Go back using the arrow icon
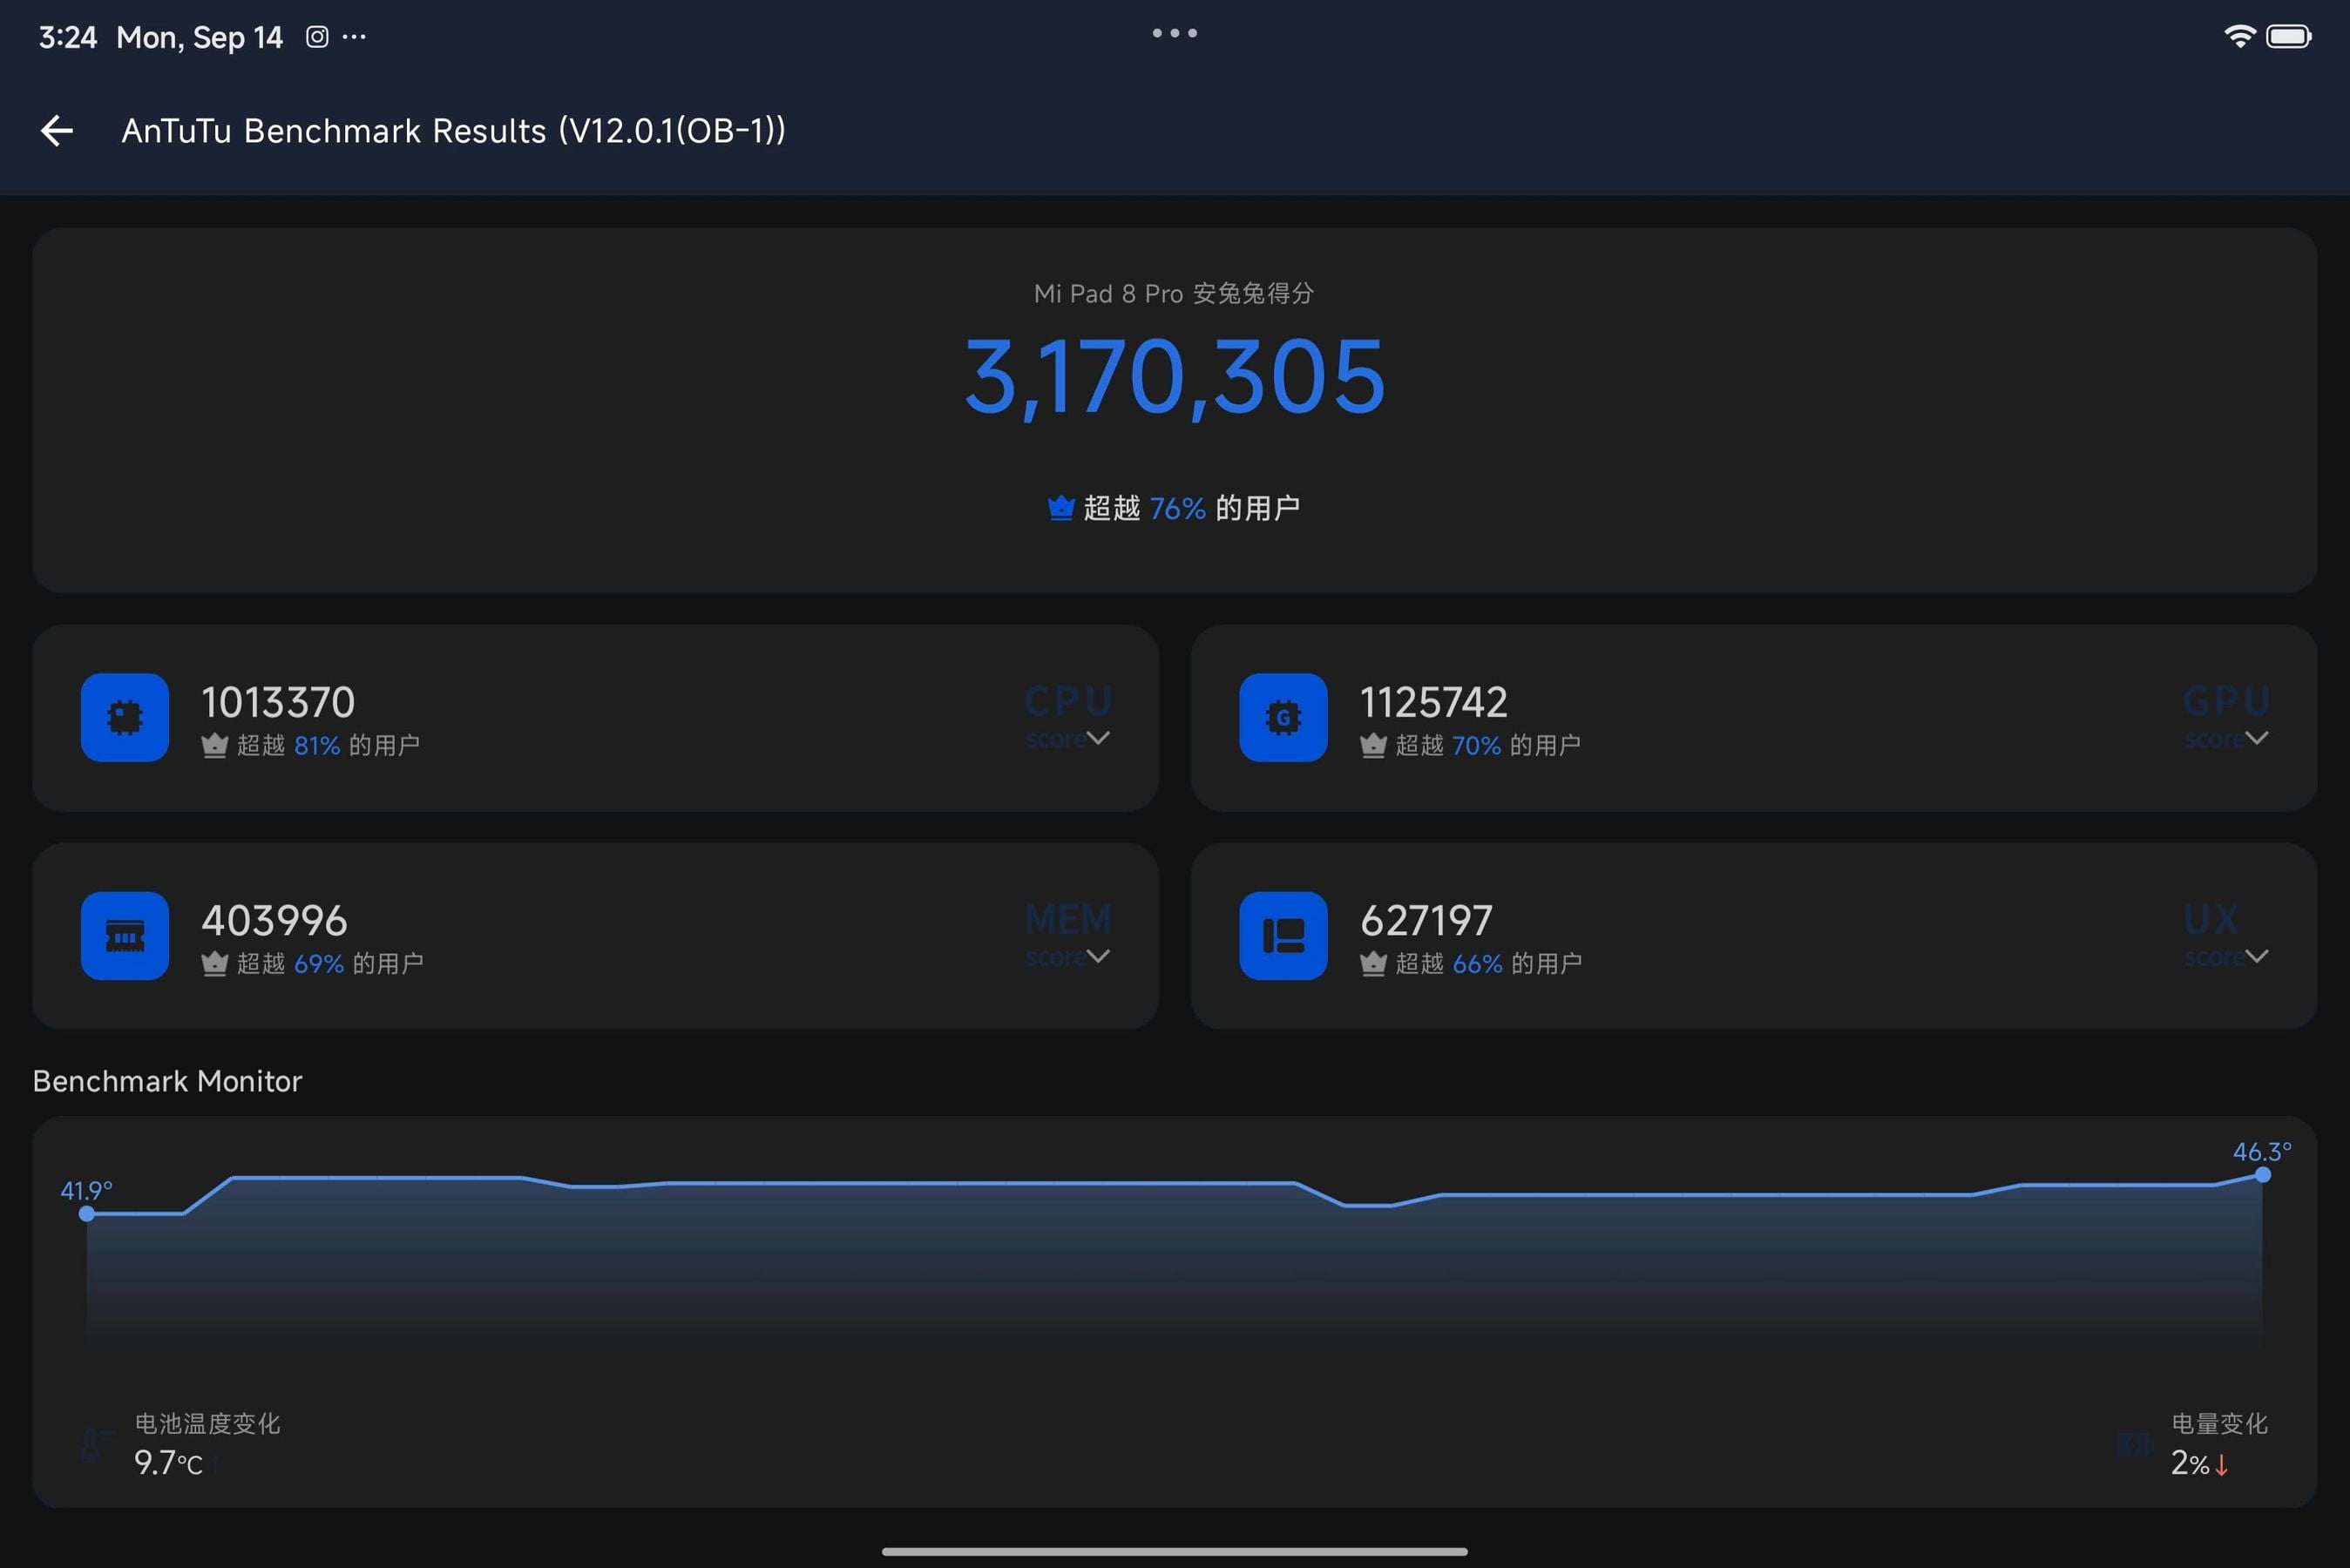Image resolution: width=2350 pixels, height=1568 pixels. (x=57, y=130)
